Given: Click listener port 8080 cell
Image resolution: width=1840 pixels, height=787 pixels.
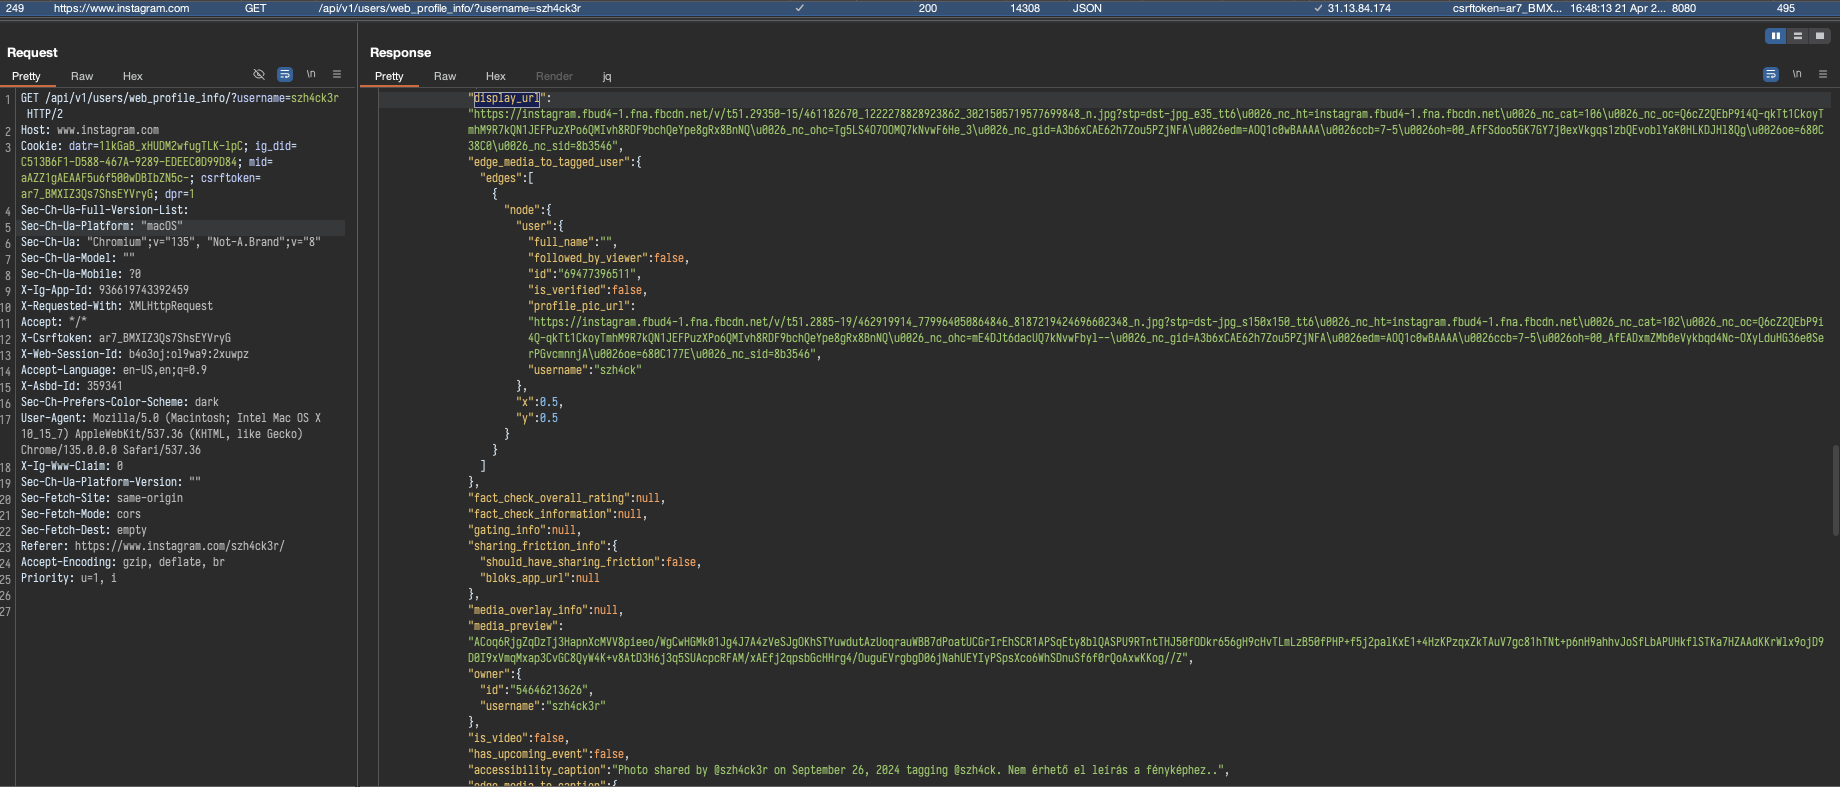Looking at the screenshot, I should (x=1684, y=8).
